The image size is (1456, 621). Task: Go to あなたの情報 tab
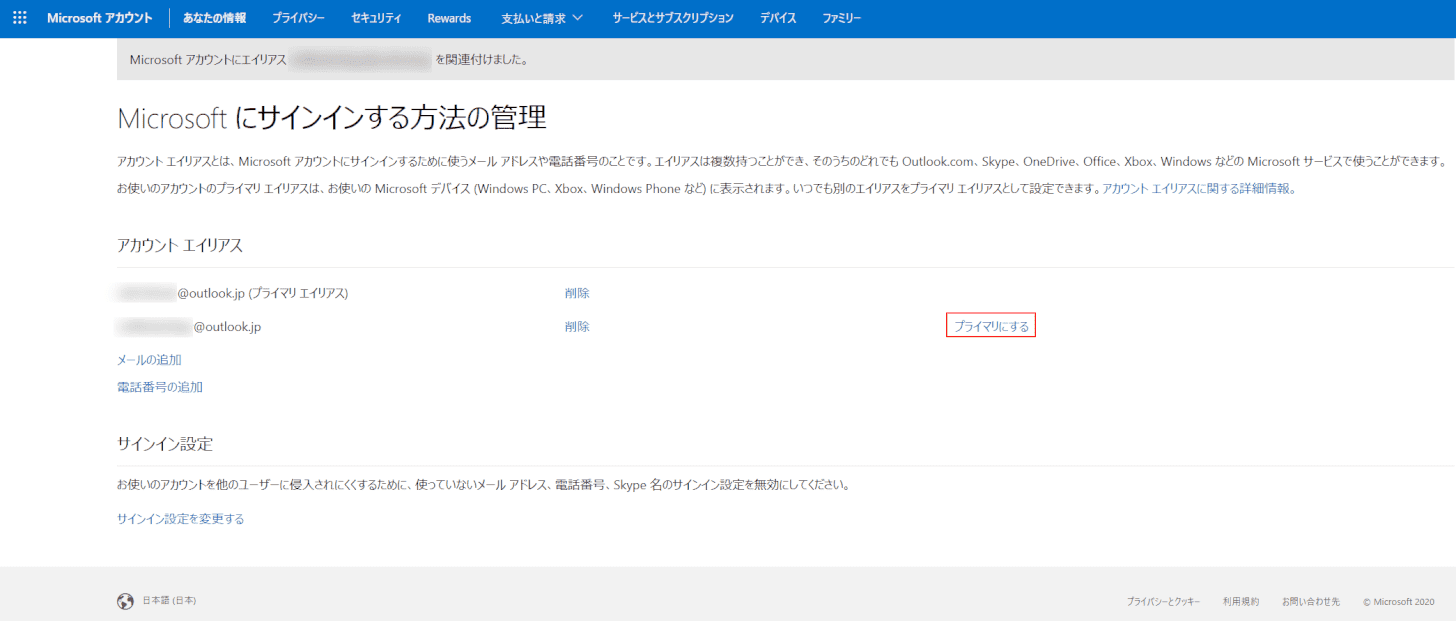click(215, 18)
